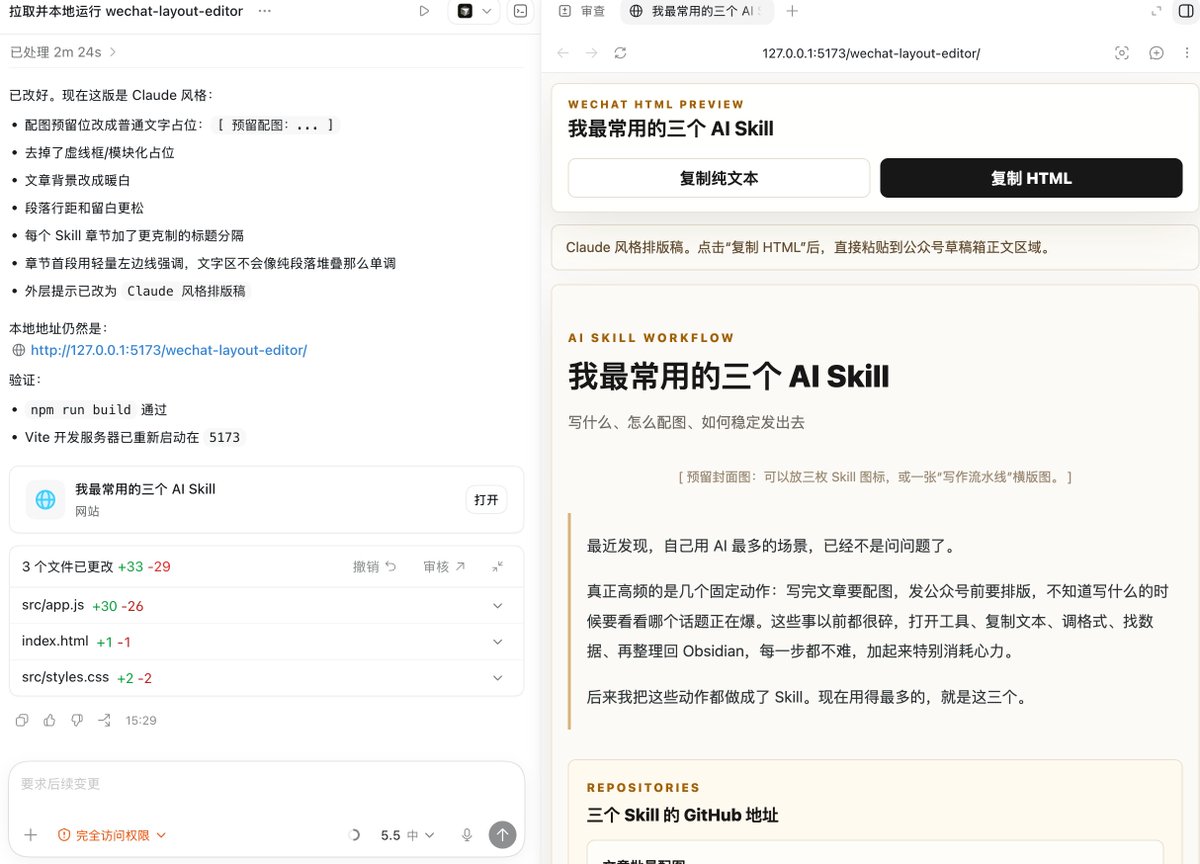Click the src/styles.css file name
Image resolution: width=1200 pixels, height=864 pixels.
coord(65,678)
